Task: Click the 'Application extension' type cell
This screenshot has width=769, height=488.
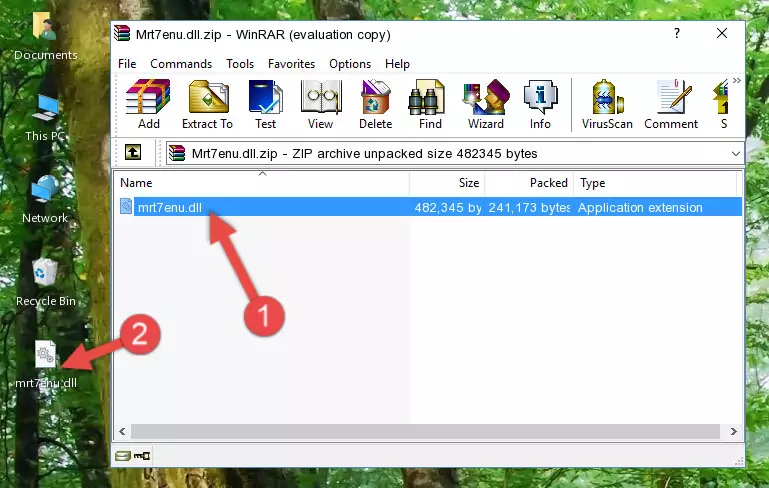Action: click(640, 207)
